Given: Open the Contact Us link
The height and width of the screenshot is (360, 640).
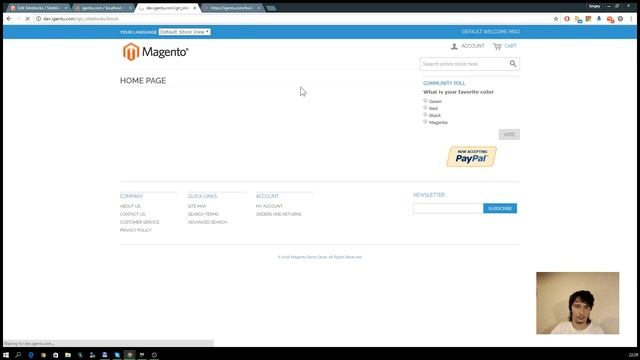Looking at the screenshot, I should tap(133, 214).
